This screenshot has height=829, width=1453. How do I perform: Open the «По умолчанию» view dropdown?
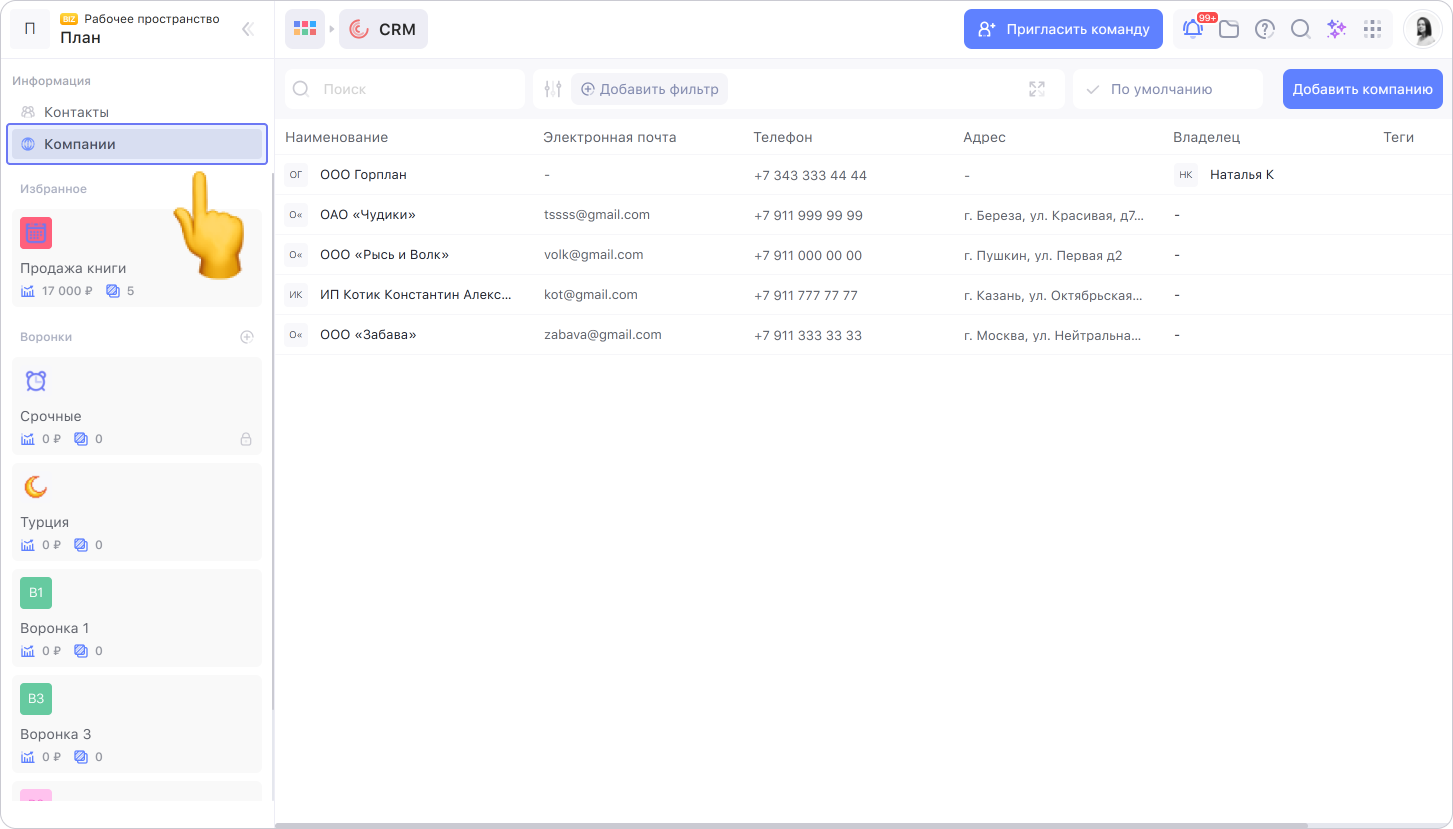tap(1167, 89)
